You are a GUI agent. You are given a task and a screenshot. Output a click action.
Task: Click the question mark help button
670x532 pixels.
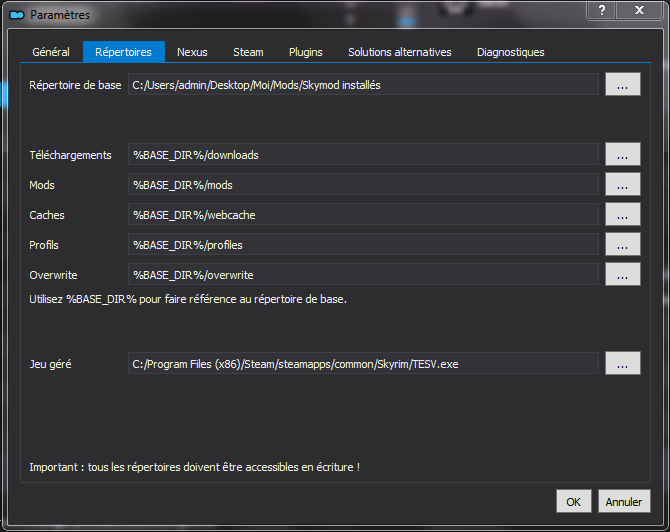coord(602,10)
